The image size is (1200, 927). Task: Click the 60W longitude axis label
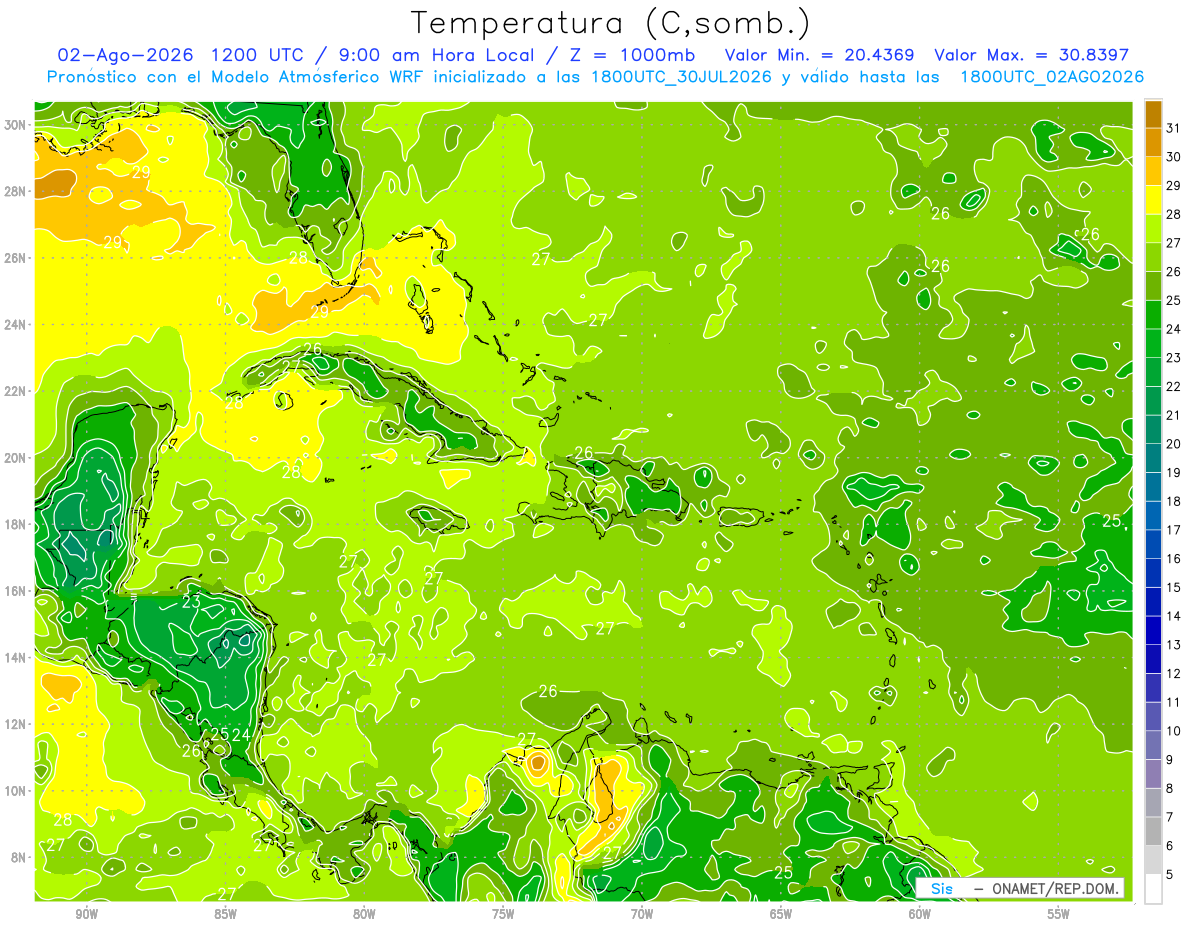point(920,913)
